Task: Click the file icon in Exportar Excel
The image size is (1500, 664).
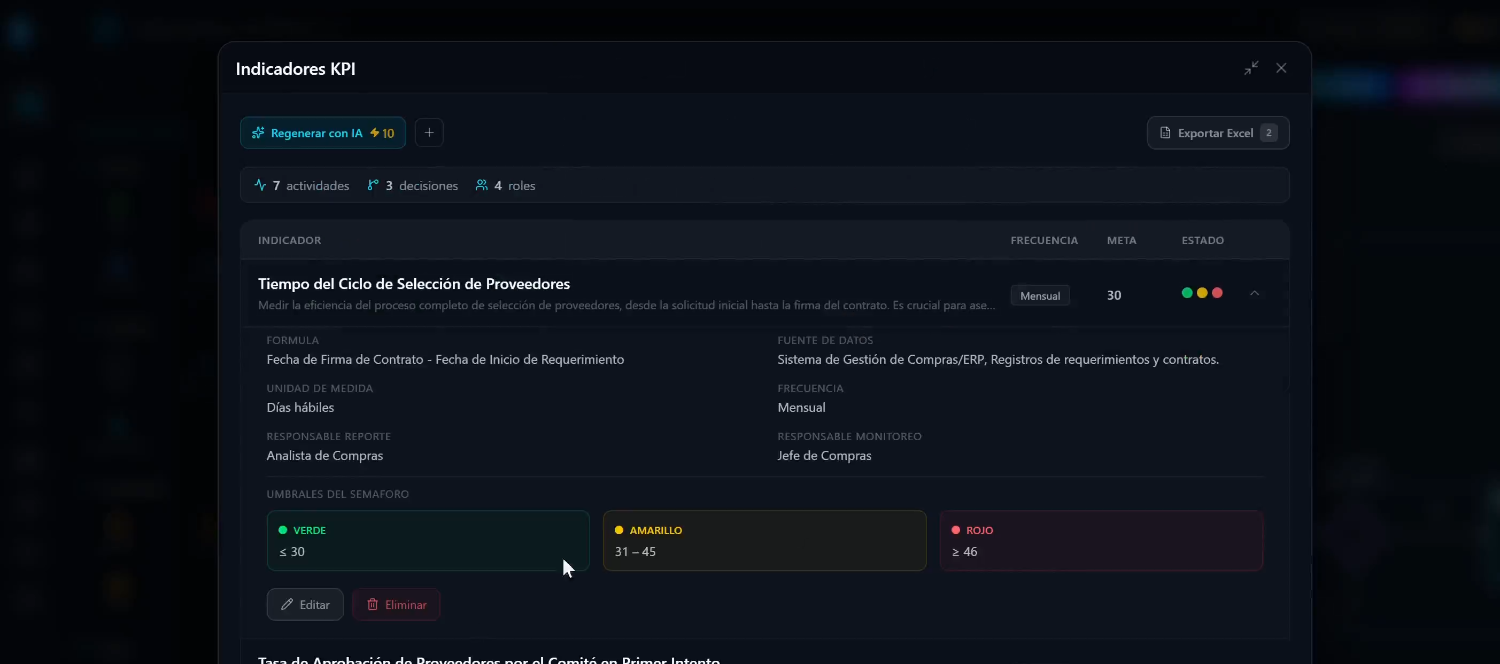Action: [x=1165, y=133]
